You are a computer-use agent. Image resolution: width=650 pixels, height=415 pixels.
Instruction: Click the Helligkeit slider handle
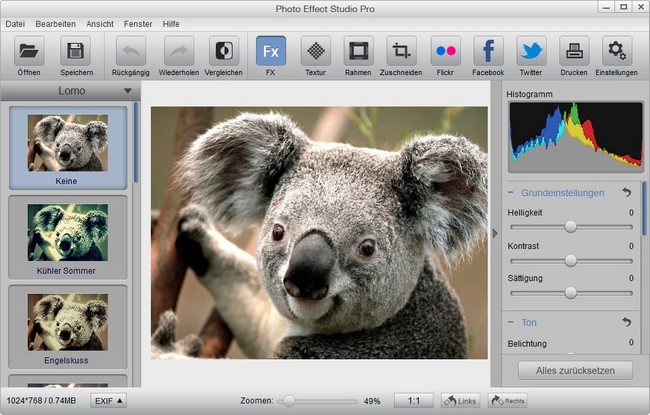tap(571, 227)
